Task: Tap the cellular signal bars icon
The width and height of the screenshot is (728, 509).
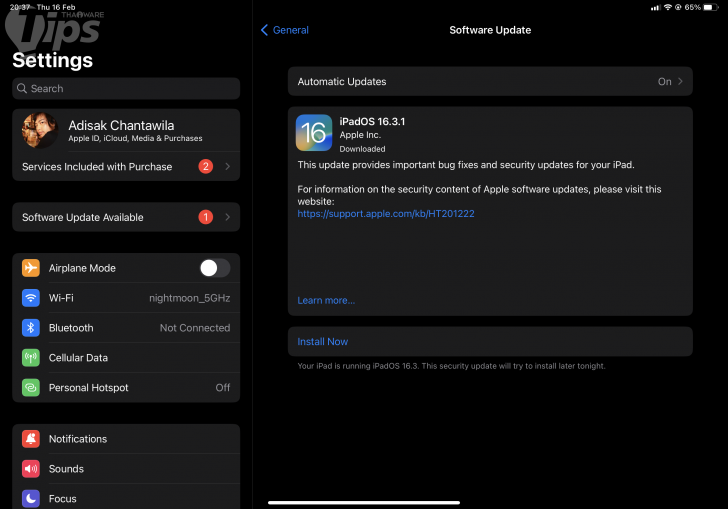Action: coord(656,7)
